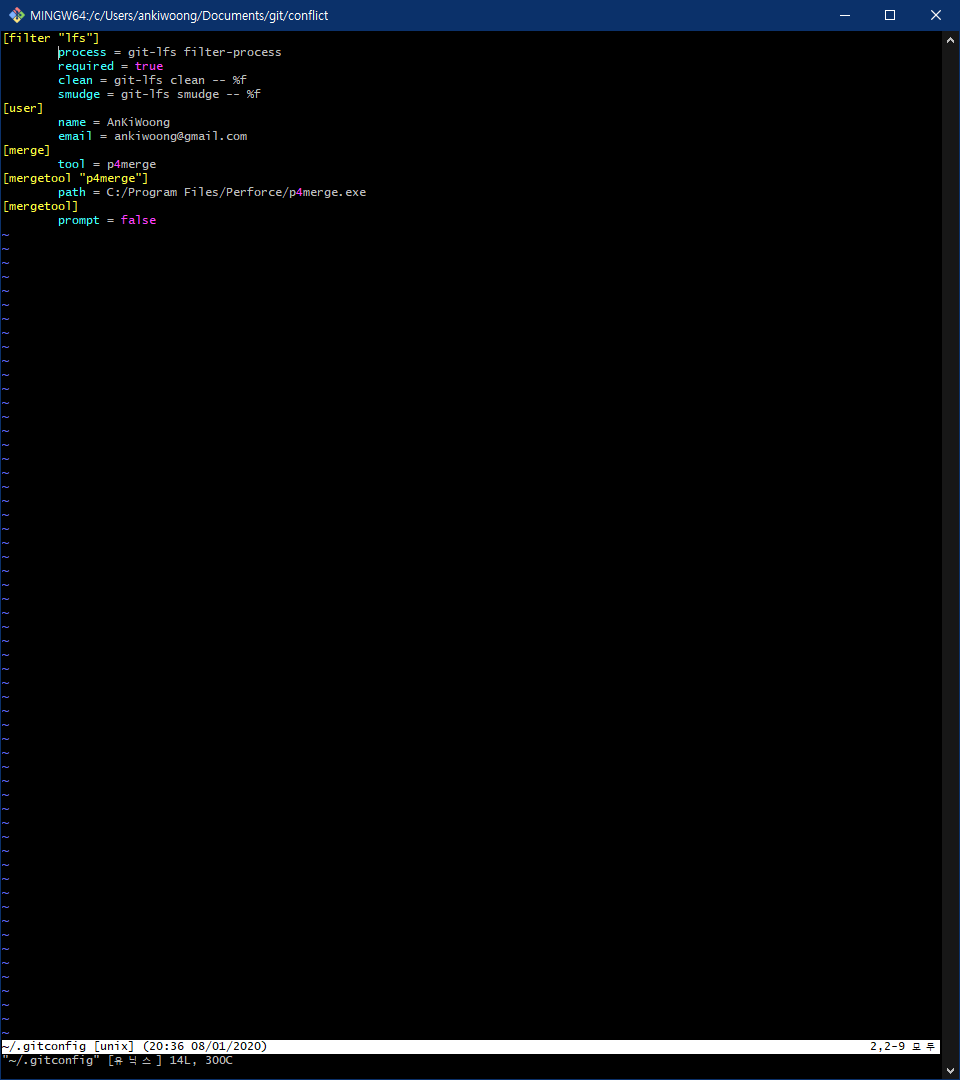The width and height of the screenshot is (960, 1080).
Task: Click the [filter "lfs"] section header
Action: click(50, 37)
